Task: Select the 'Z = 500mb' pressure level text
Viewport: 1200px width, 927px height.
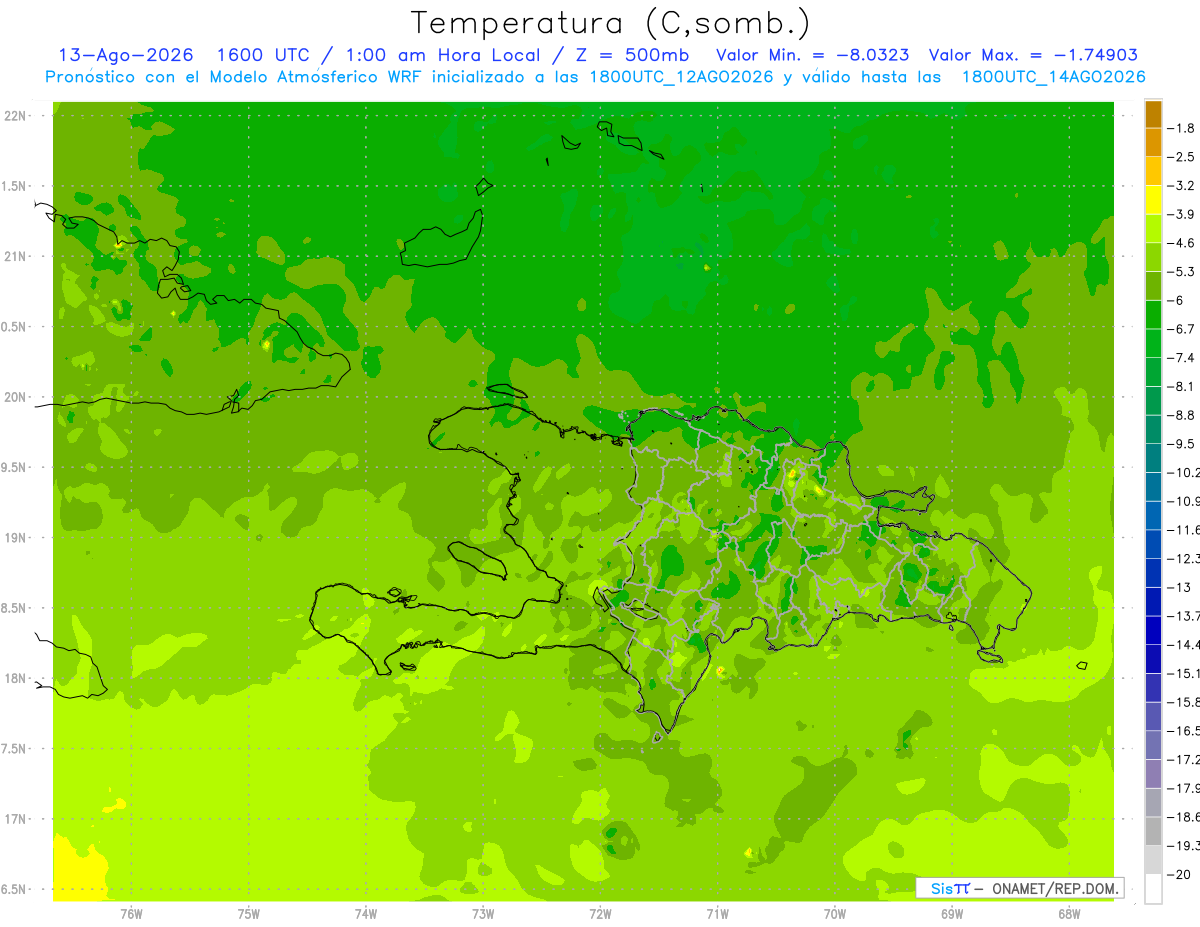Action: click(x=634, y=55)
